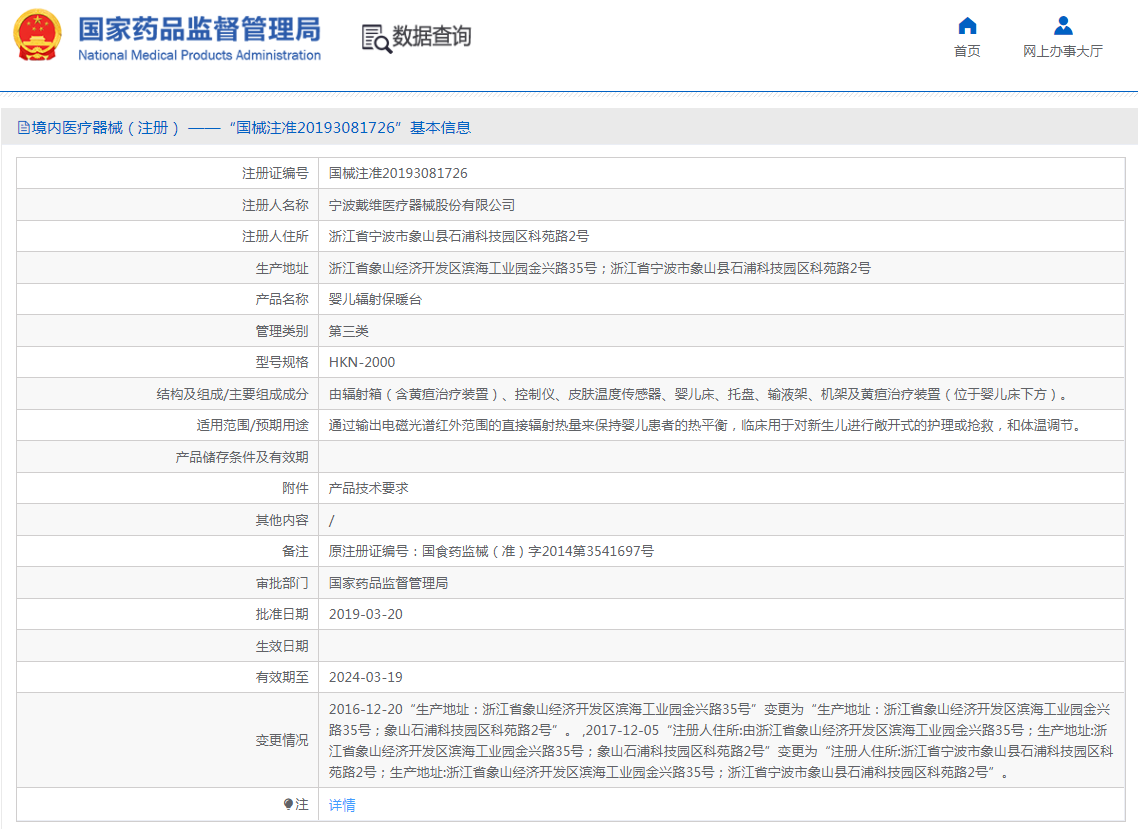The width and height of the screenshot is (1138, 829).
Task: Click the 批准日期 label
Action: tap(282, 614)
